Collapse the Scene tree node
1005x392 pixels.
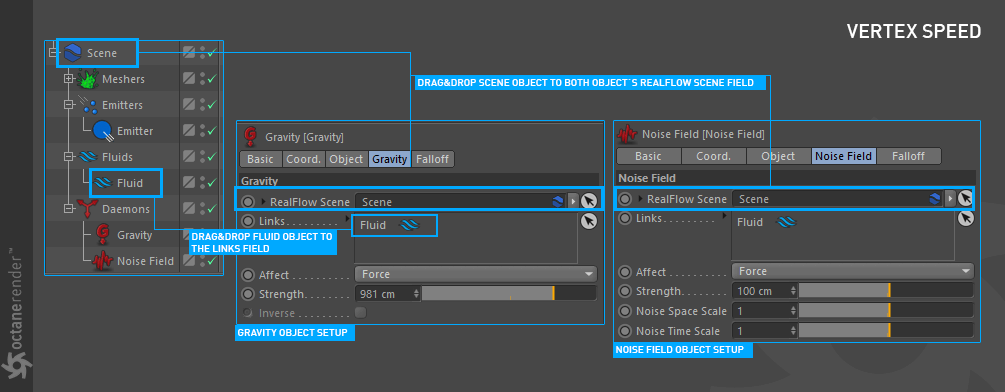point(54,53)
